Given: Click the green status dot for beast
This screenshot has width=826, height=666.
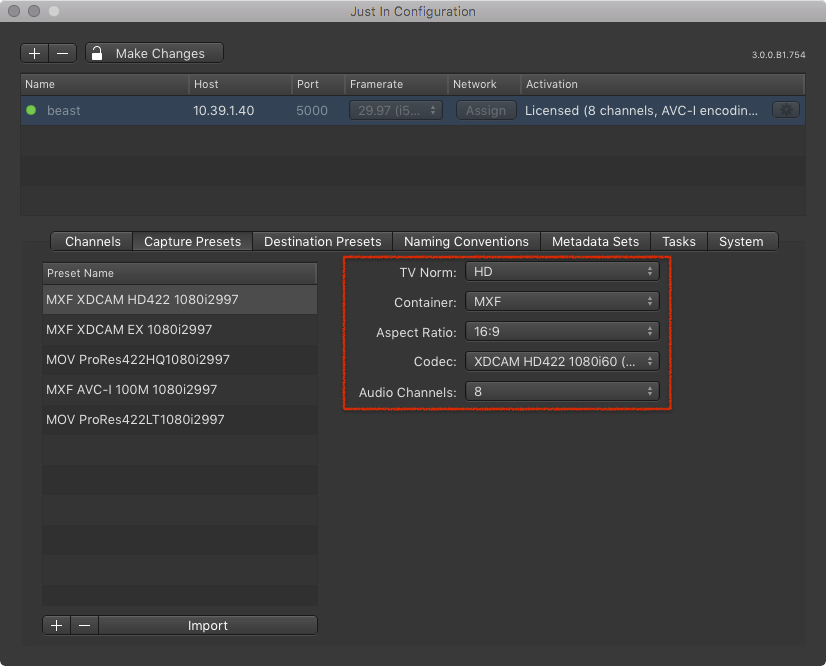Looking at the screenshot, I should 31,110.
